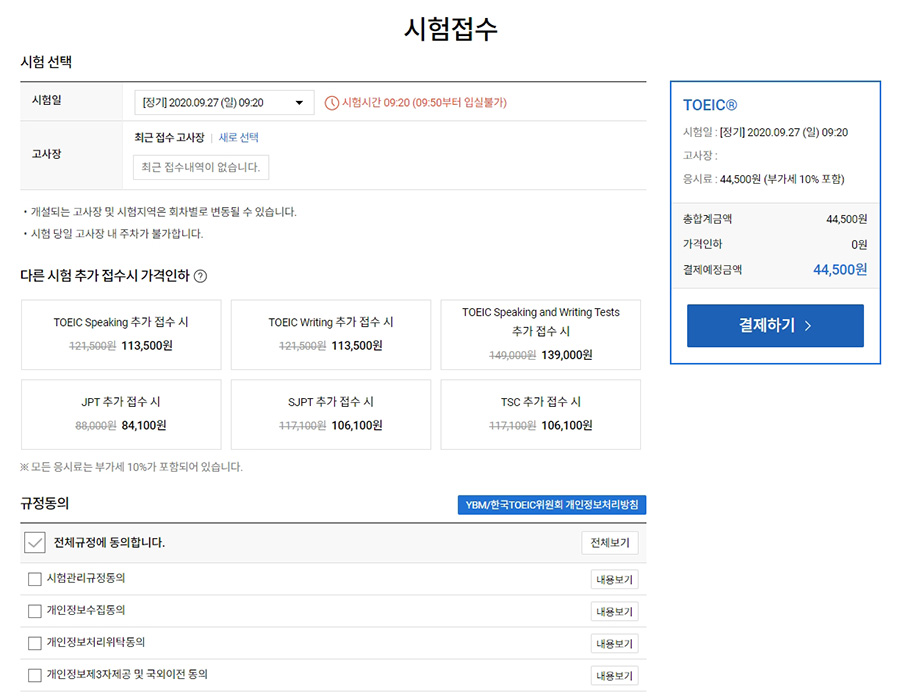
Task: Click the 결제예정금액 44,500원 amount
Action: click(x=840, y=269)
